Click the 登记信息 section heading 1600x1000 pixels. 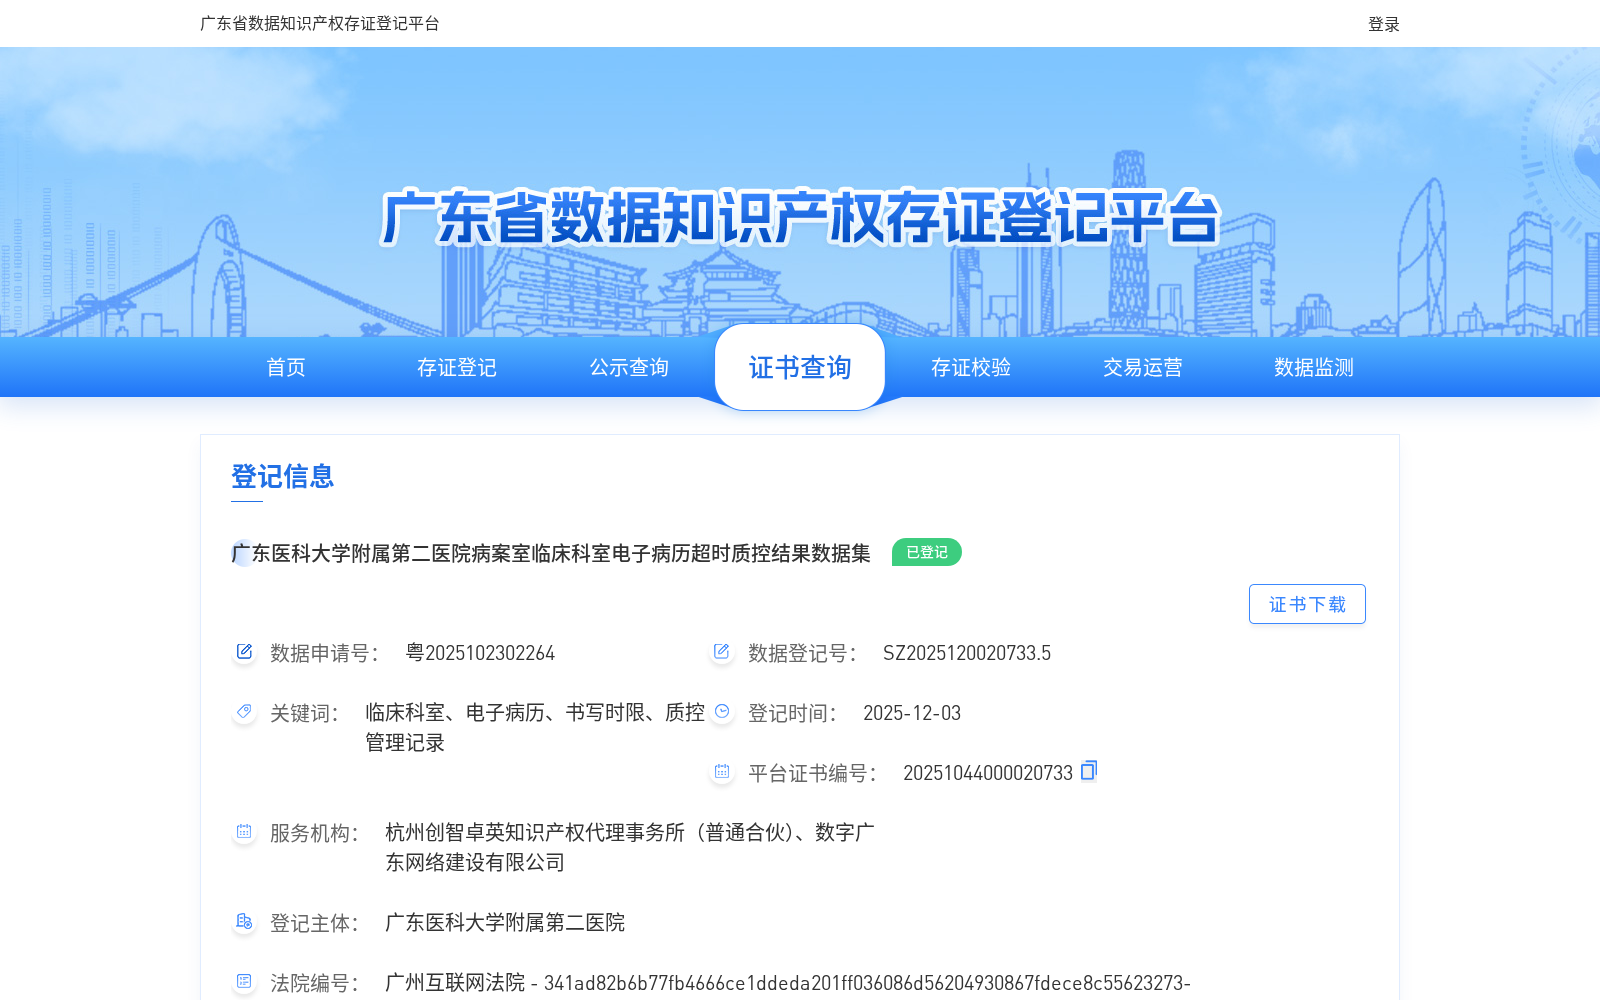[283, 476]
